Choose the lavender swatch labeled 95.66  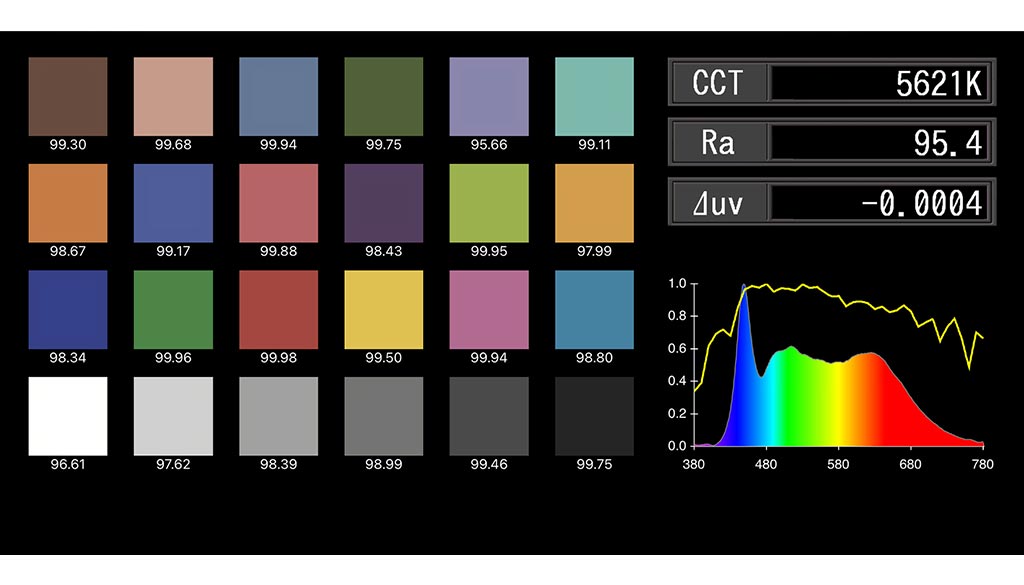tap(489, 97)
